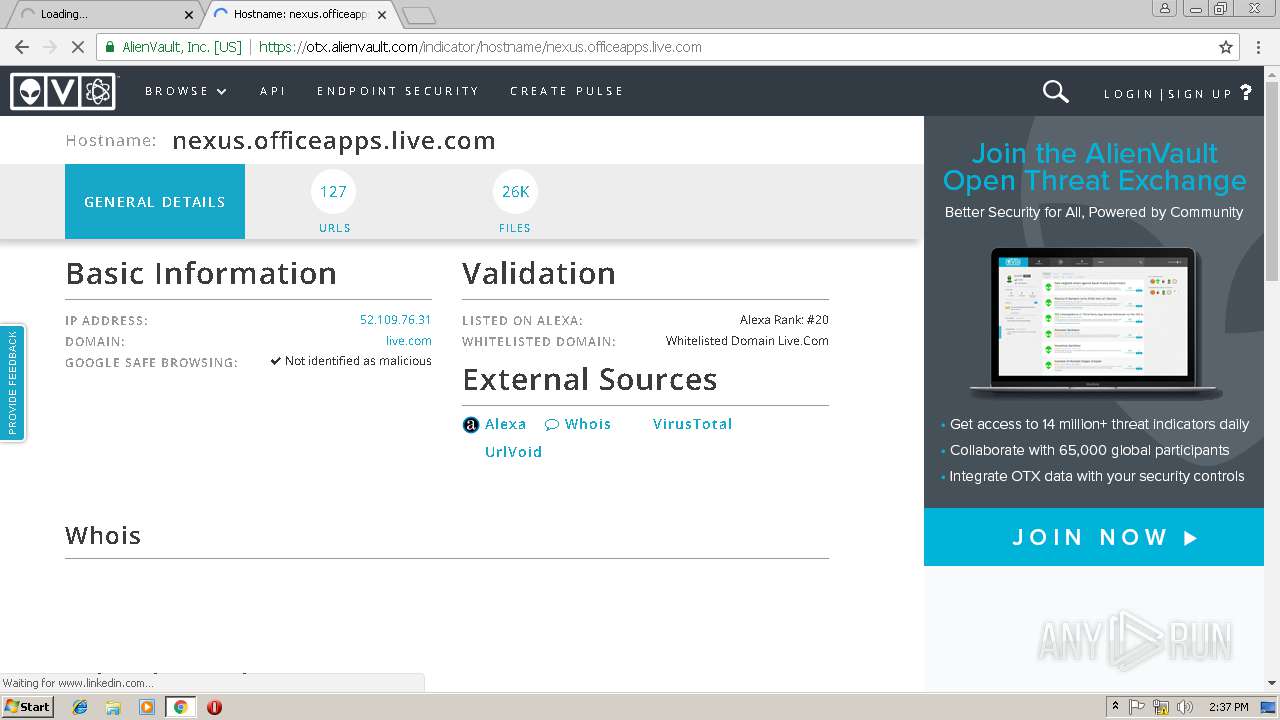Open Internet Explorer from taskbar
Screen dimensions: 1280x720
(80, 707)
